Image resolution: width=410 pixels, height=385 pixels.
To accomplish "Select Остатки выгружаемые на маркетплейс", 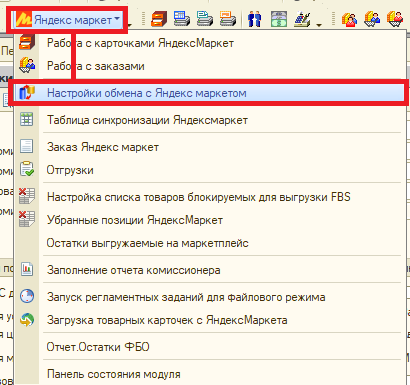I will point(210,243).
